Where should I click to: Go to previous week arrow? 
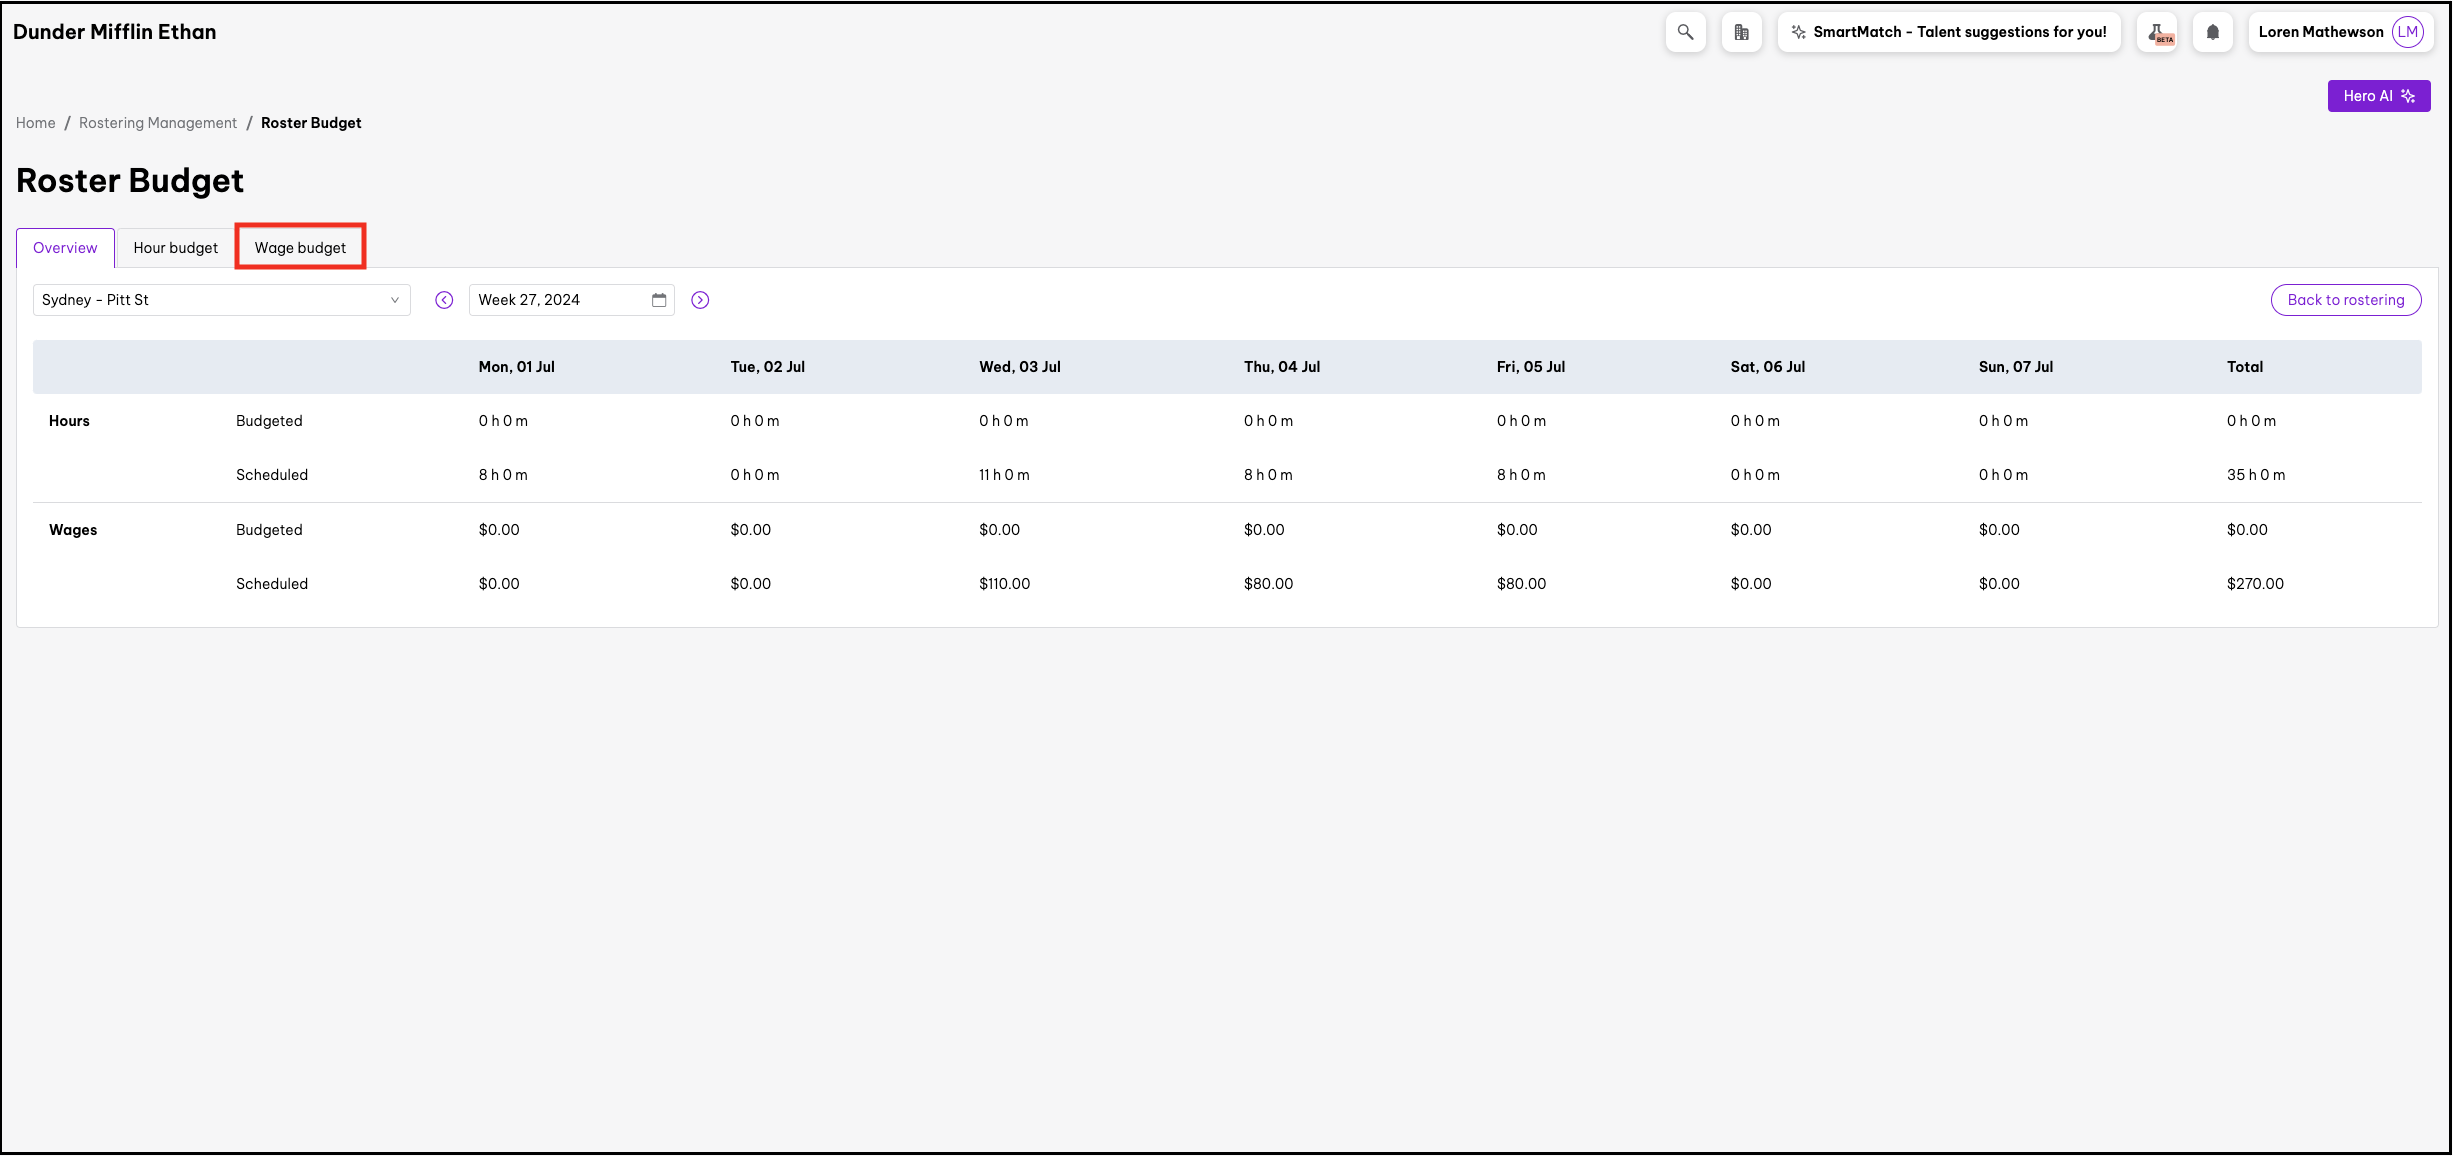(x=444, y=300)
